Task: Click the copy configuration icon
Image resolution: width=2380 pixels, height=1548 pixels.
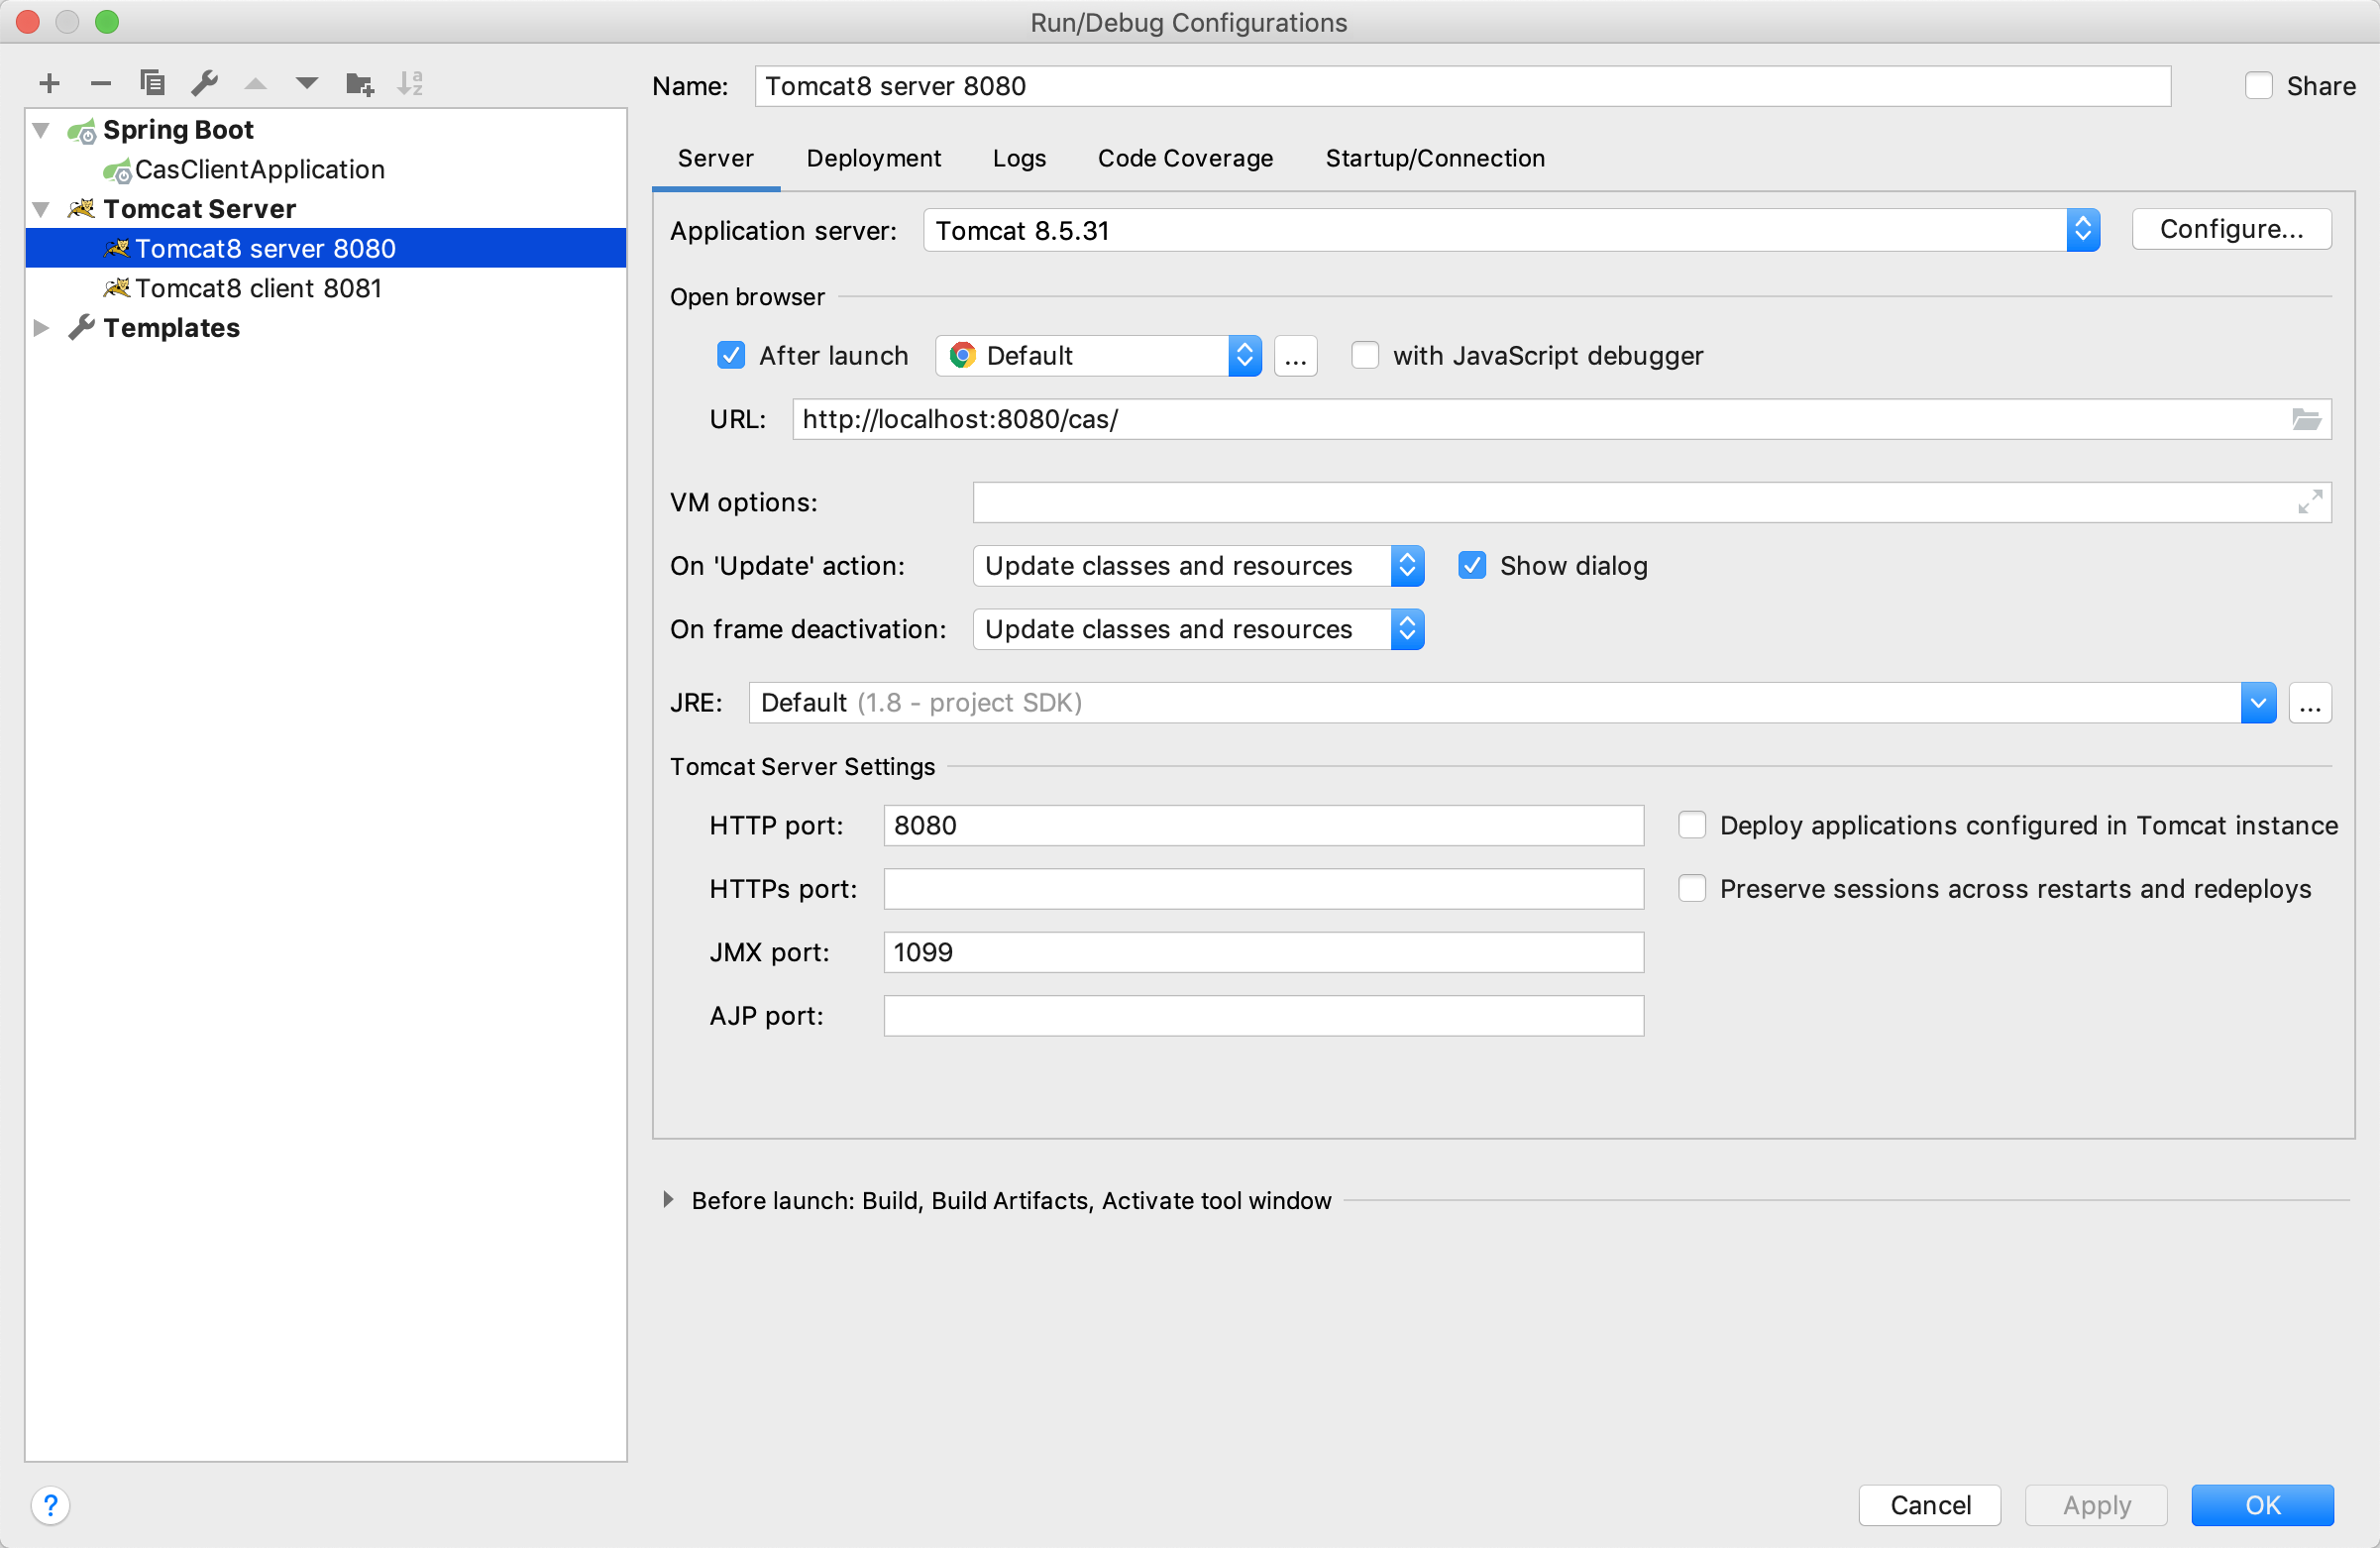Action: point(152,83)
